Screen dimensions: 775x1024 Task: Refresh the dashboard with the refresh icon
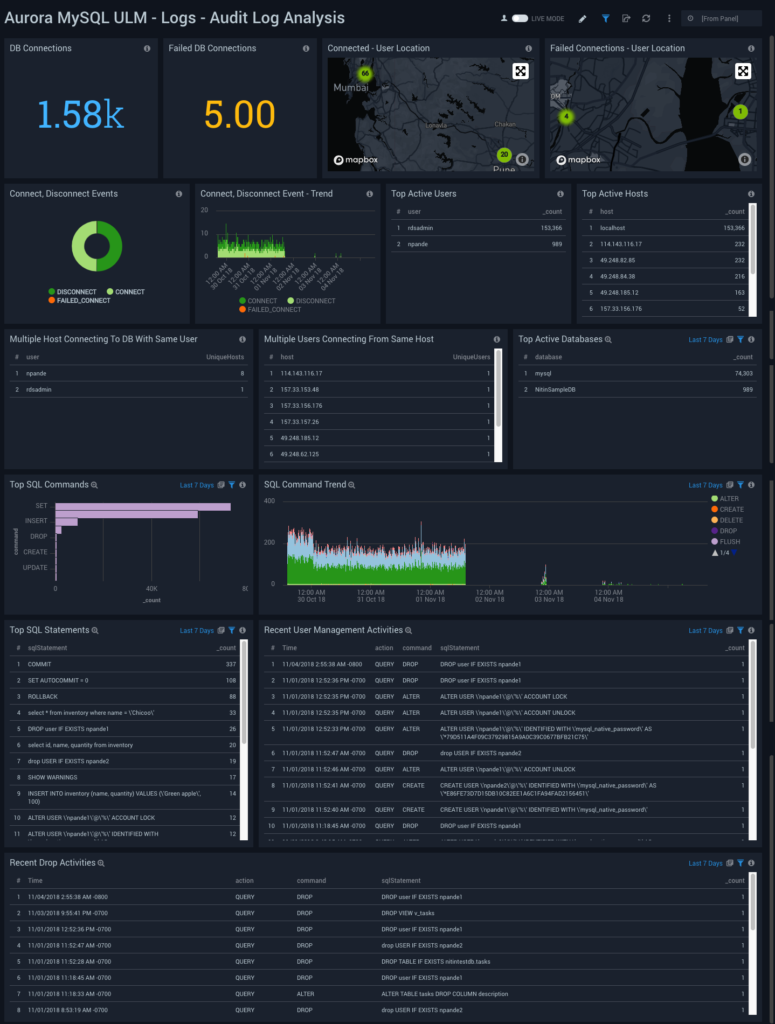click(x=646, y=18)
